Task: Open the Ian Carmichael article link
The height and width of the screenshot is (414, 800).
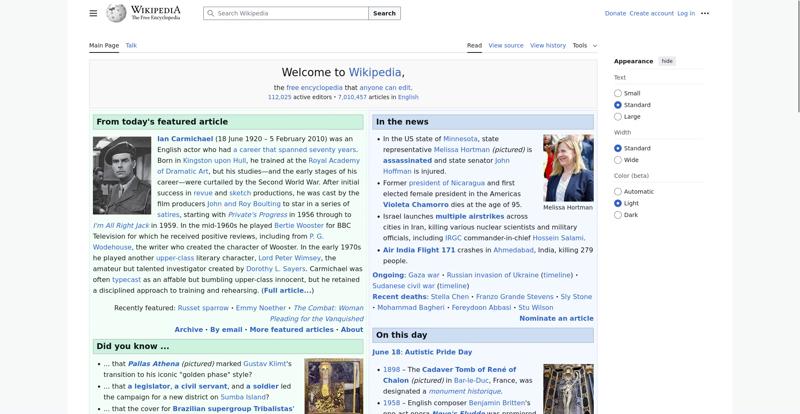Action: coord(185,139)
